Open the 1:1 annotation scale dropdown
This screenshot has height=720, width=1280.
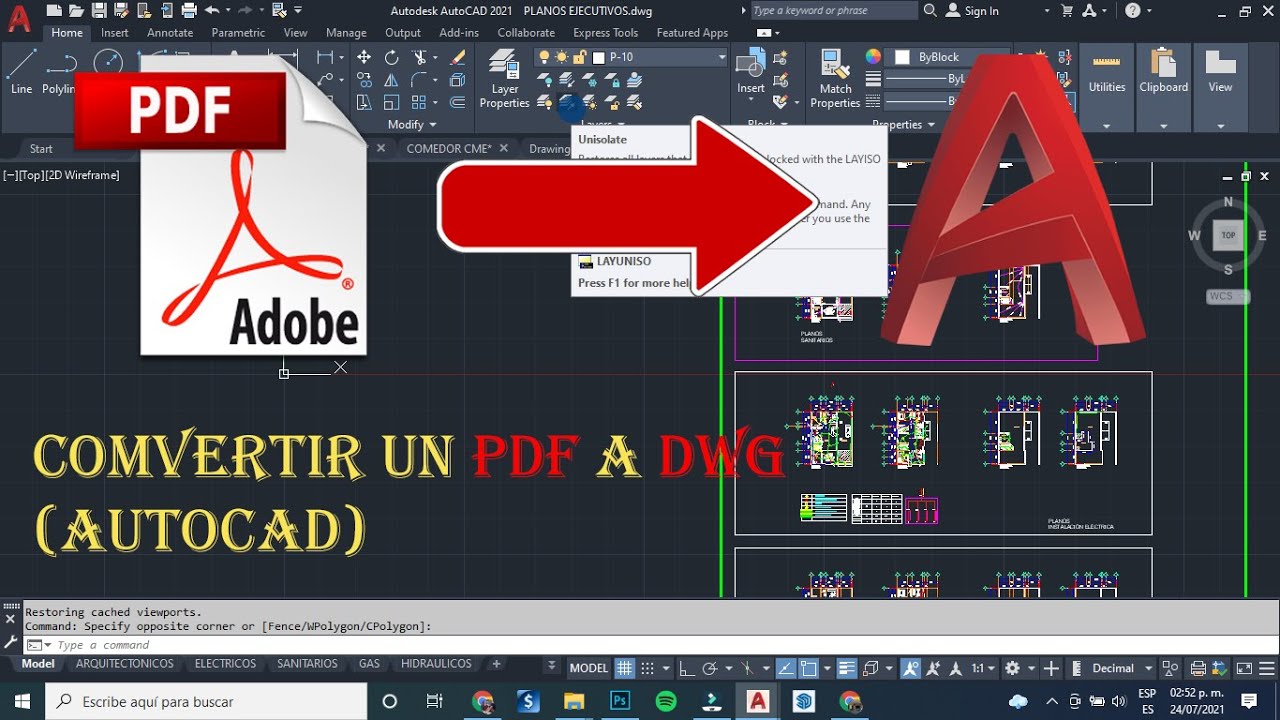(983, 668)
